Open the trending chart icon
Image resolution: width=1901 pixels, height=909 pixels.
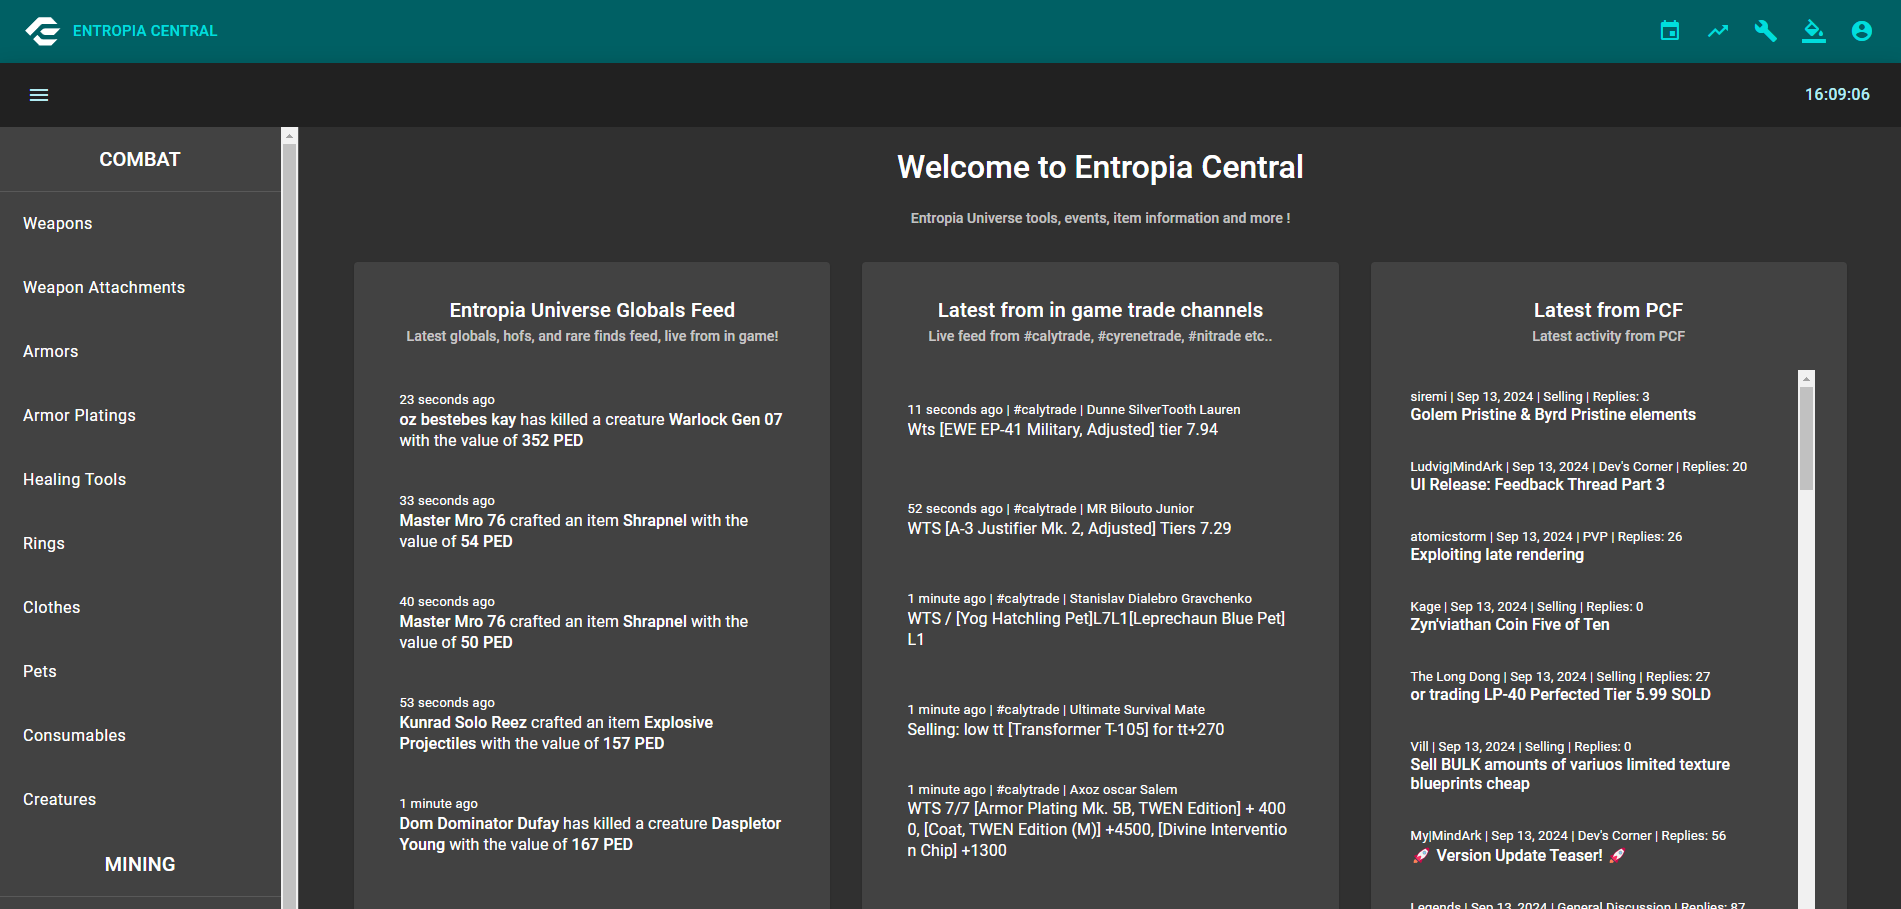tap(1718, 31)
